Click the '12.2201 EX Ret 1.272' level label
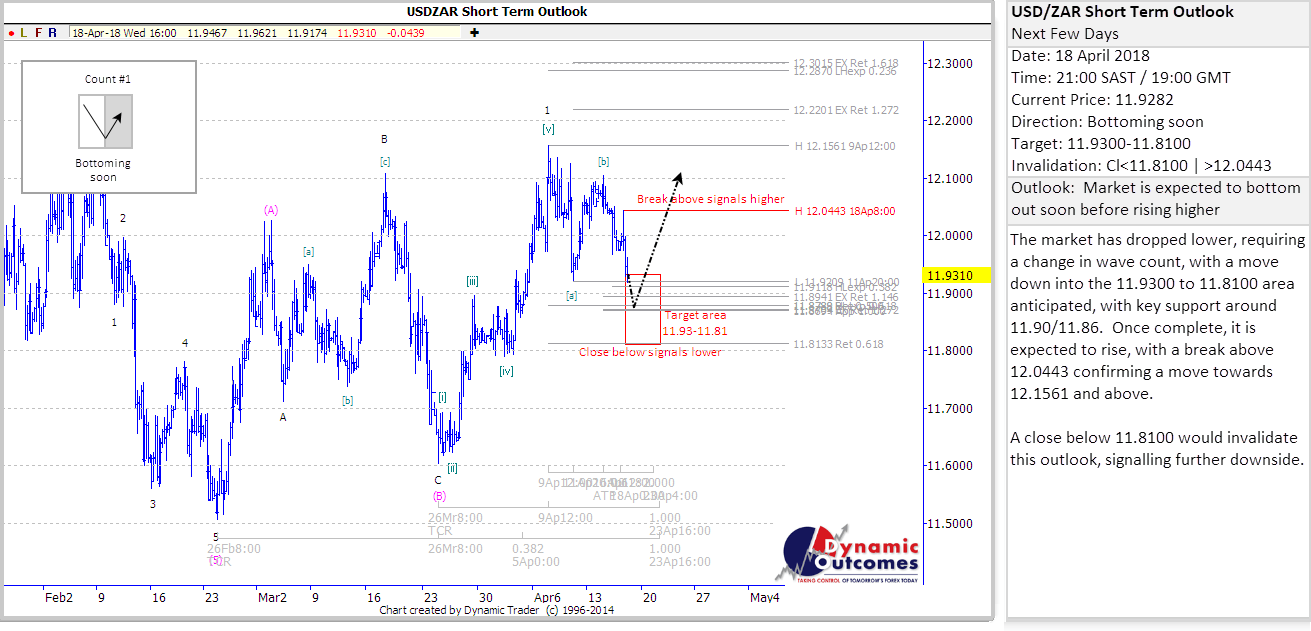 pos(846,110)
